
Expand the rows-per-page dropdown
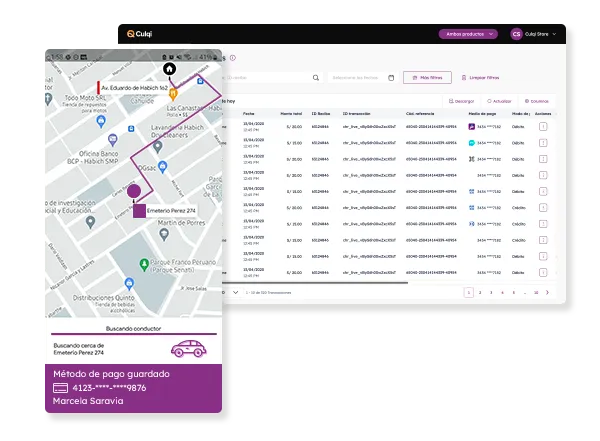(235, 292)
